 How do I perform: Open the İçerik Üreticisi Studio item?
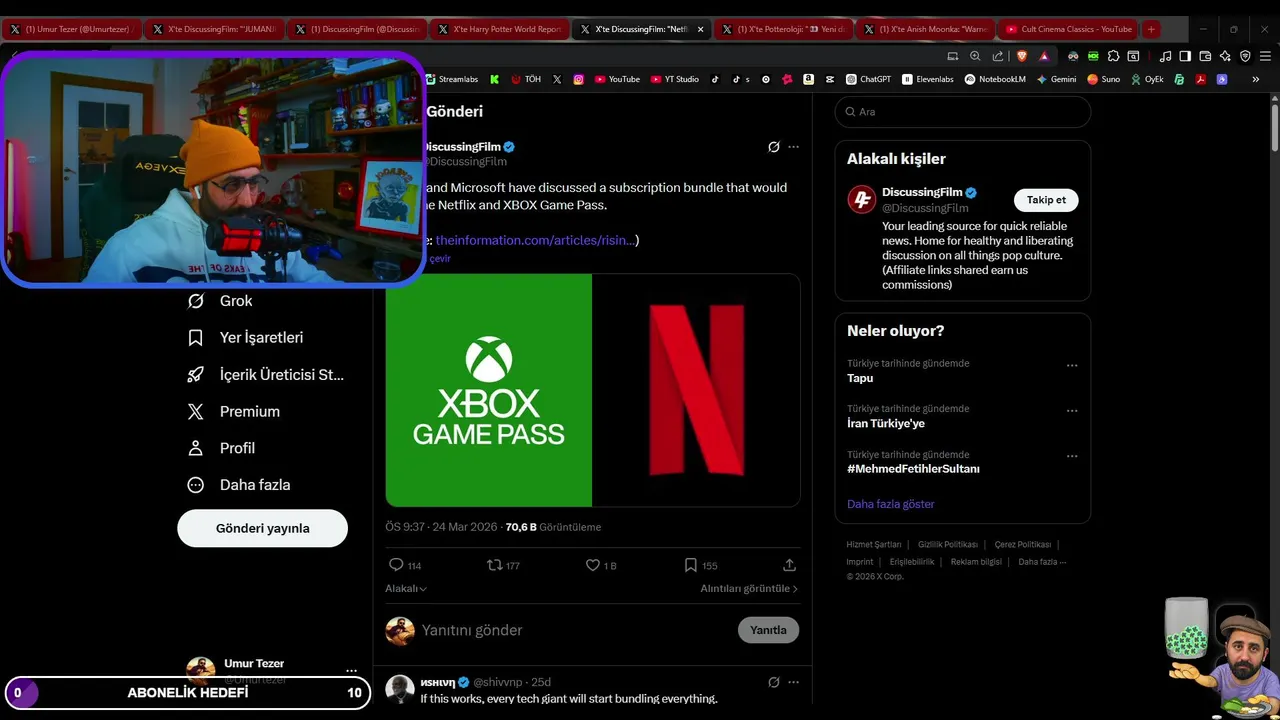click(x=265, y=375)
